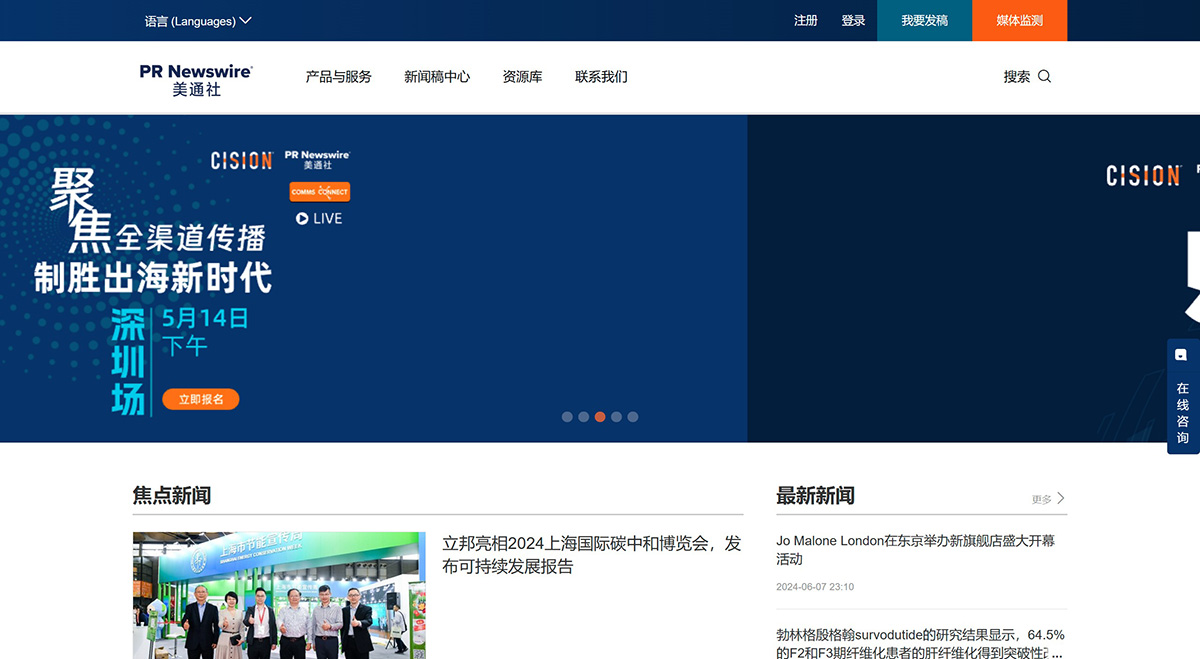Image resolution: width=1200 pixels, height=659 pixels.
Task: Click the arrow next to 更多
Action: coord(1061,498)
